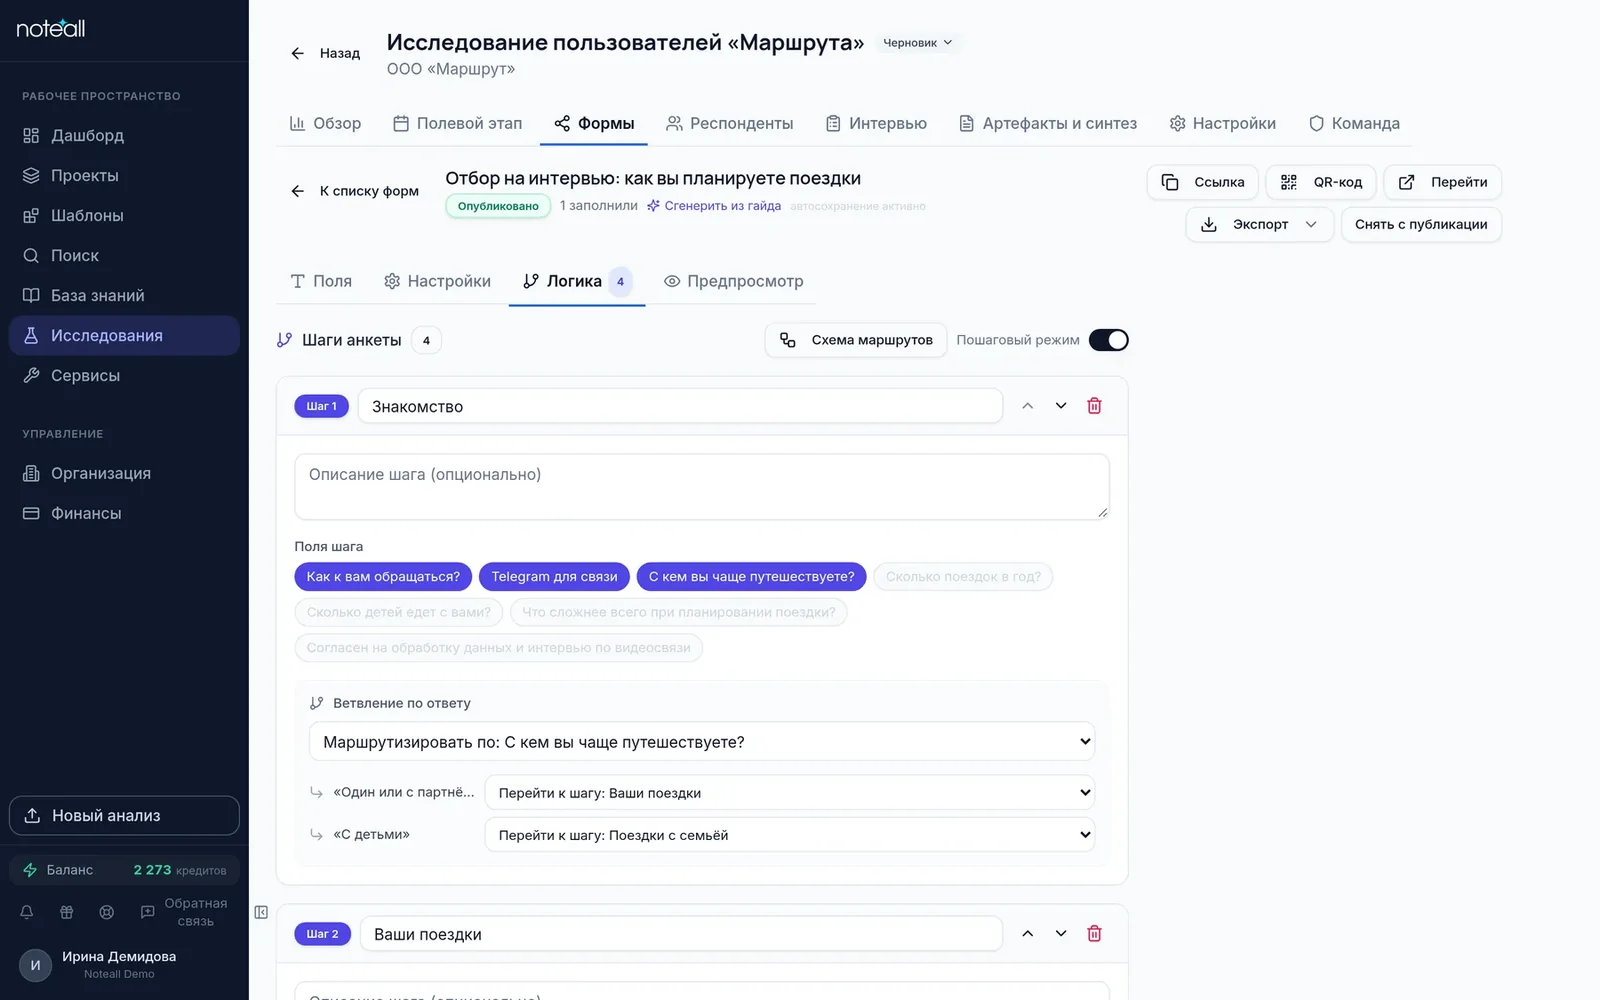1600x1000 pixels.
Task: Open Экспорт dropdown
Action: (x=1259, y=224)
